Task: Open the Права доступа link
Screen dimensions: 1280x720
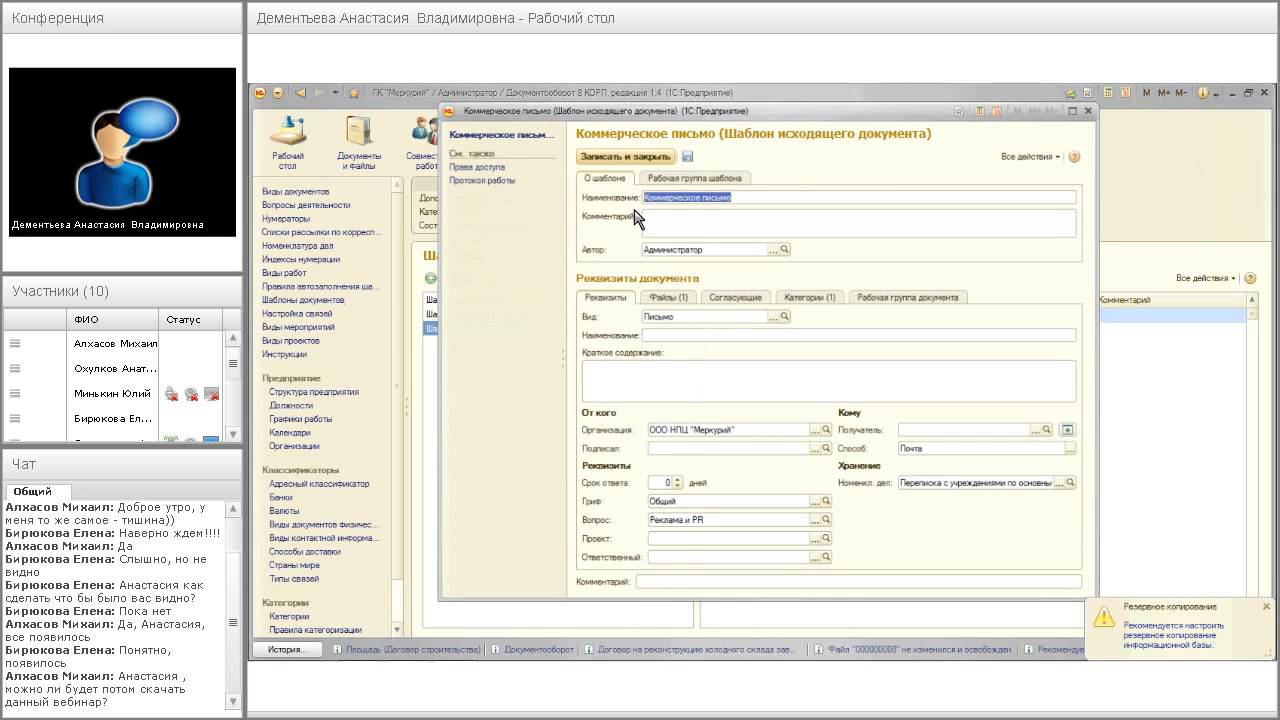Action: (477, 167)
